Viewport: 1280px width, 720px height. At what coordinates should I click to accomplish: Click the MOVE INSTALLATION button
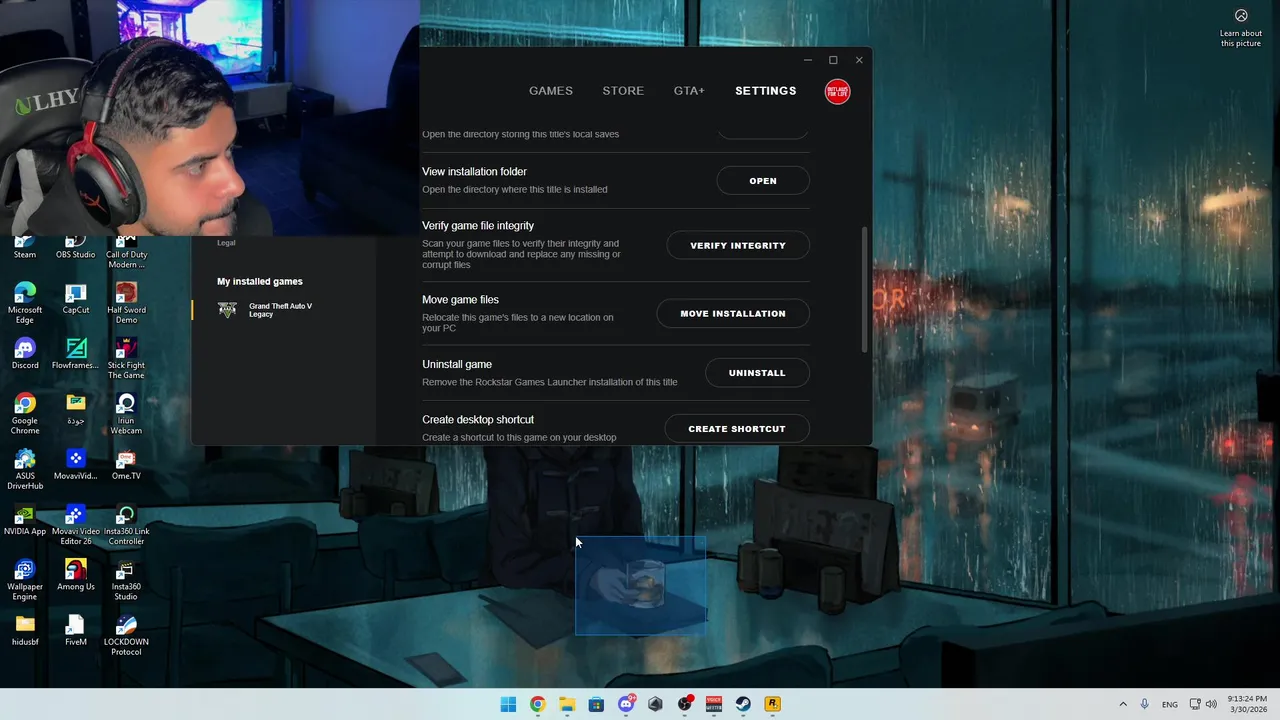[733, 313]
